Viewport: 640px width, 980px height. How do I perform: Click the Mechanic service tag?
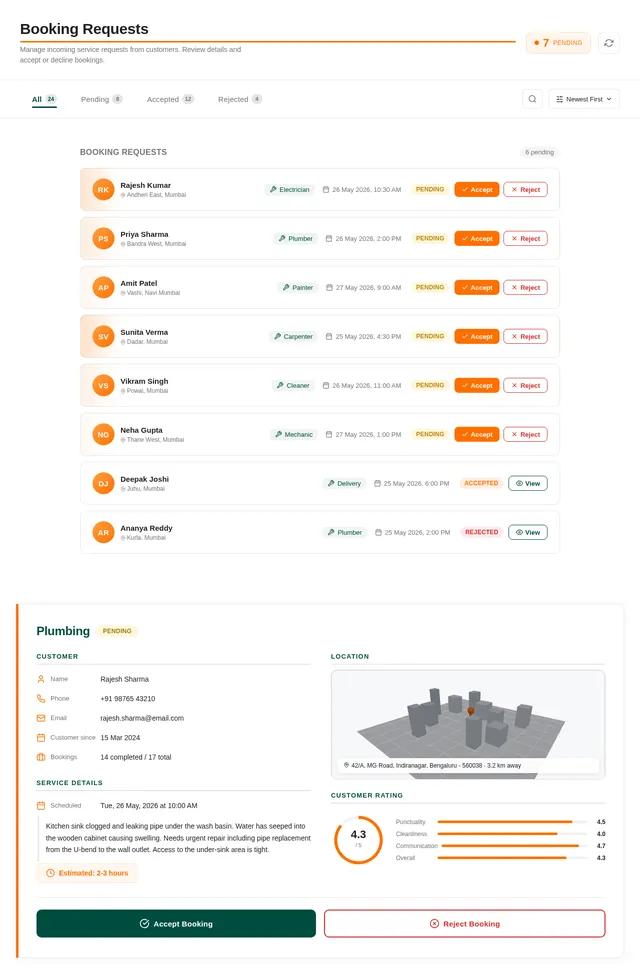[294, 435]
